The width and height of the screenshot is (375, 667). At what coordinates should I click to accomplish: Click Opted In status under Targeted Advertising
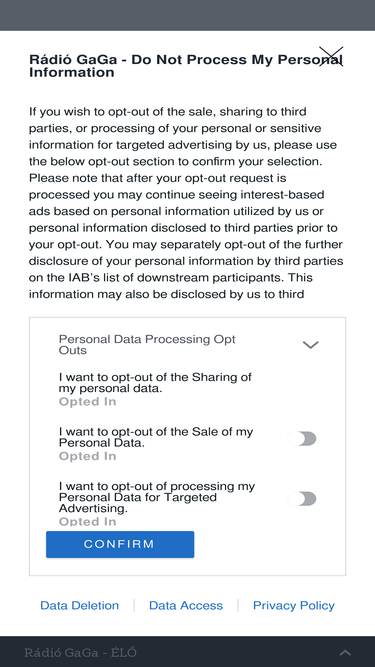click(87, 522)
